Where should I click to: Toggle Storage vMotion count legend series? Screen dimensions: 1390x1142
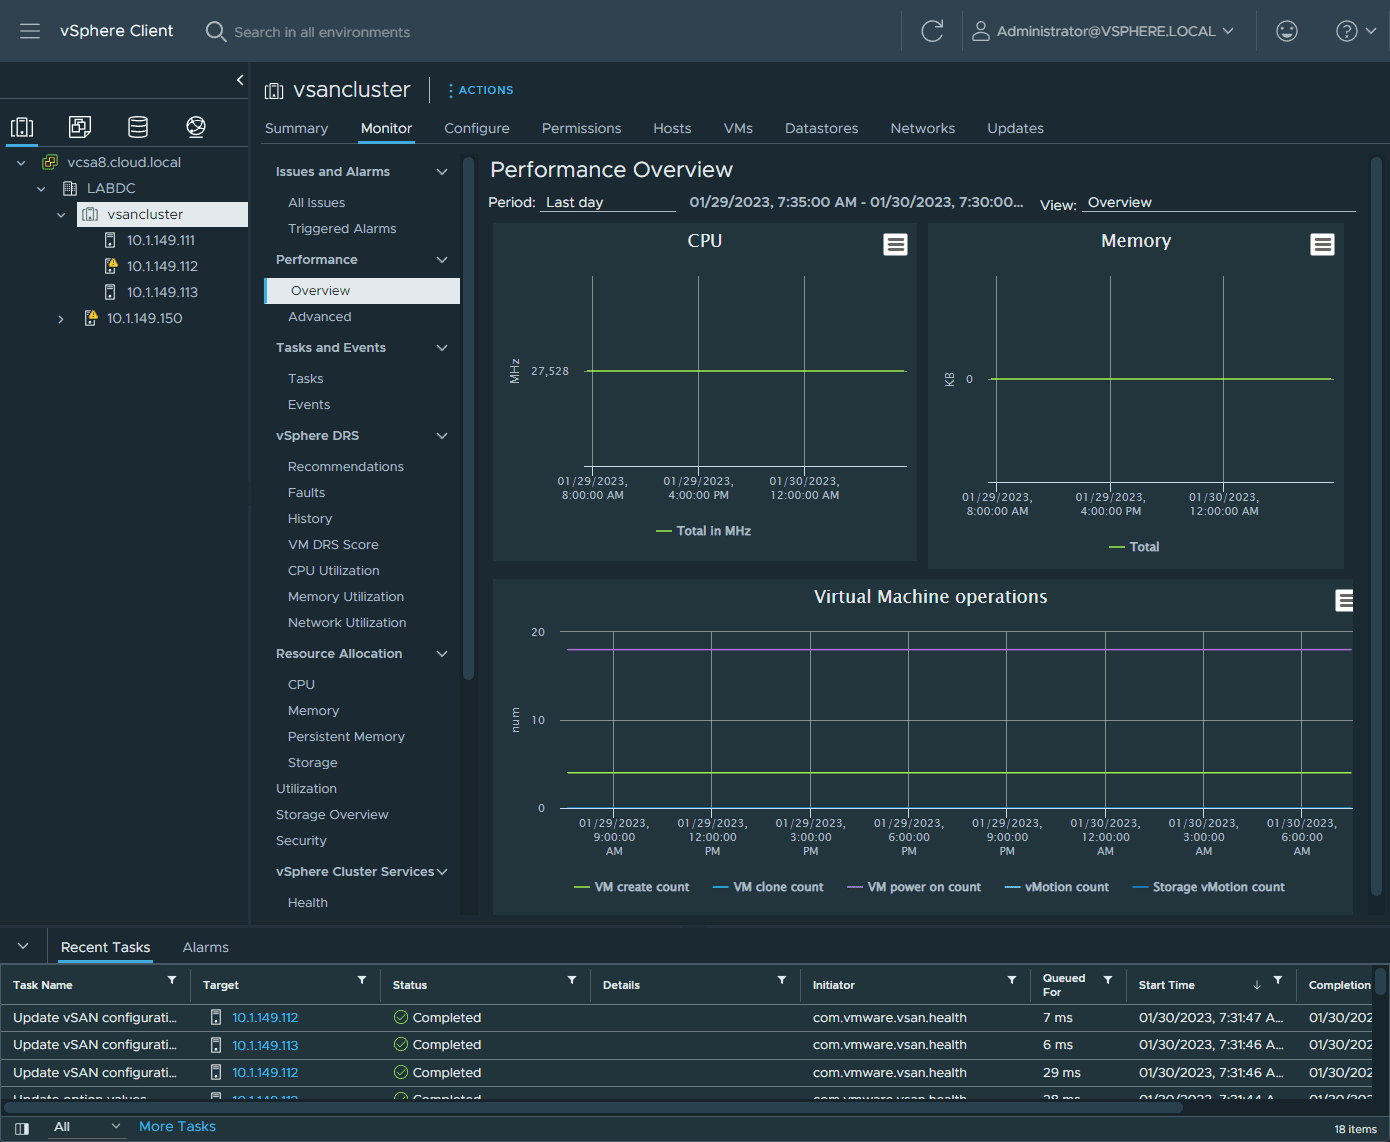tap(1217, 887)
